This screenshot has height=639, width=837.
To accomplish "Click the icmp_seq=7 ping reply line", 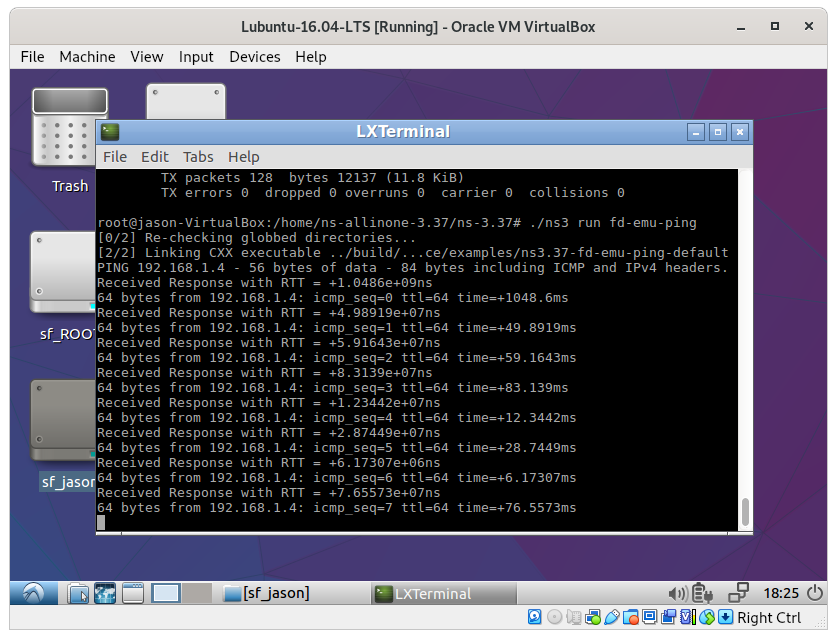I will 337,508.
